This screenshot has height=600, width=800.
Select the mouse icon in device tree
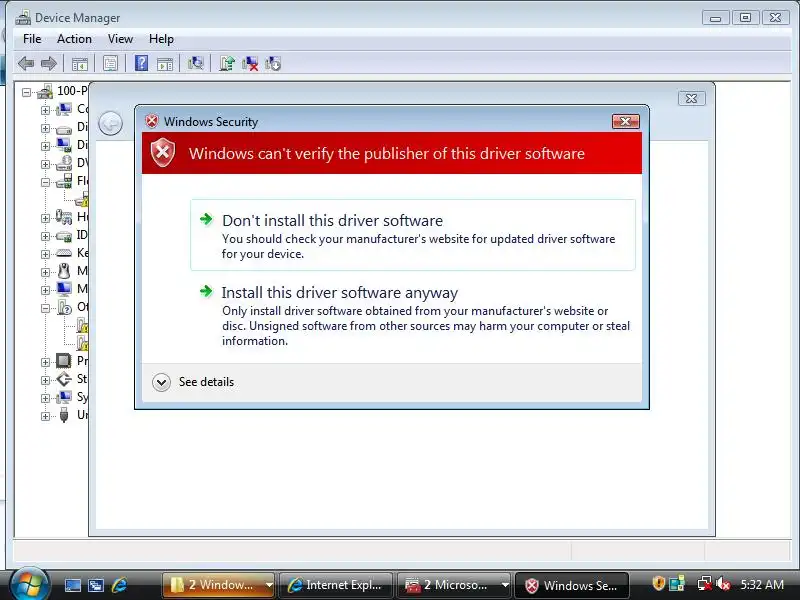click(x=64, y=271)
